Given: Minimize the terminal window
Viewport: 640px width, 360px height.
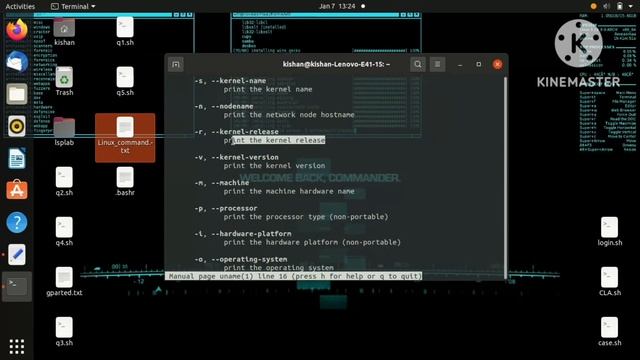Looking at the screenshot, I should coord(460,64).
